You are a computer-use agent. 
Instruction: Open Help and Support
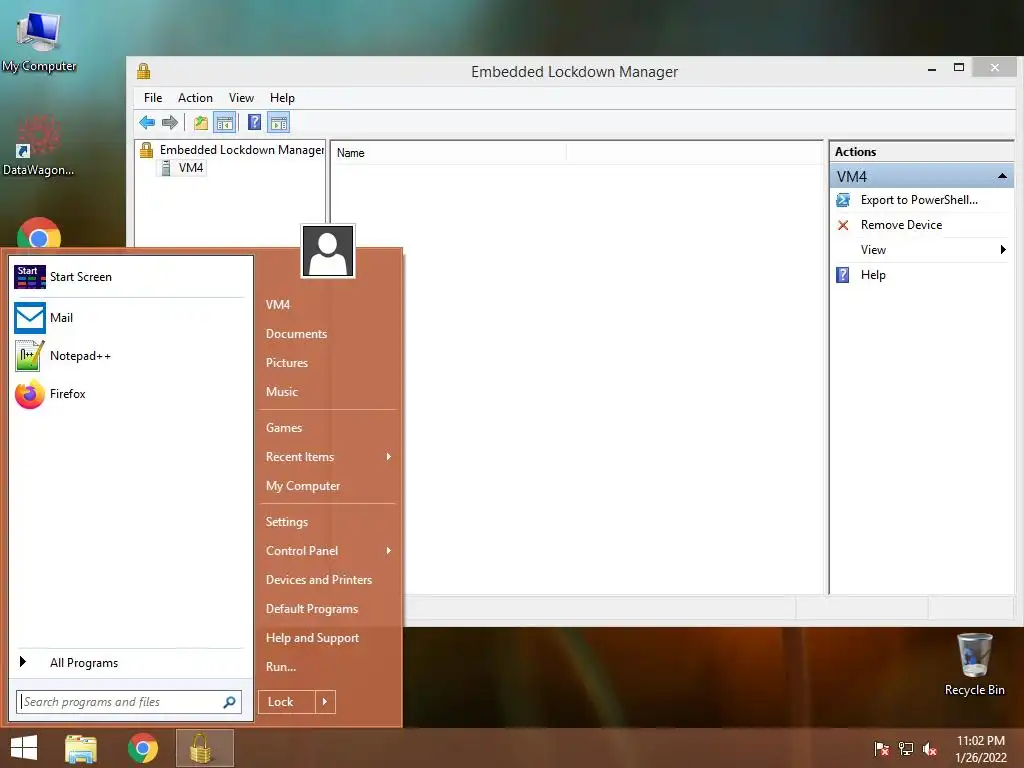312,638
